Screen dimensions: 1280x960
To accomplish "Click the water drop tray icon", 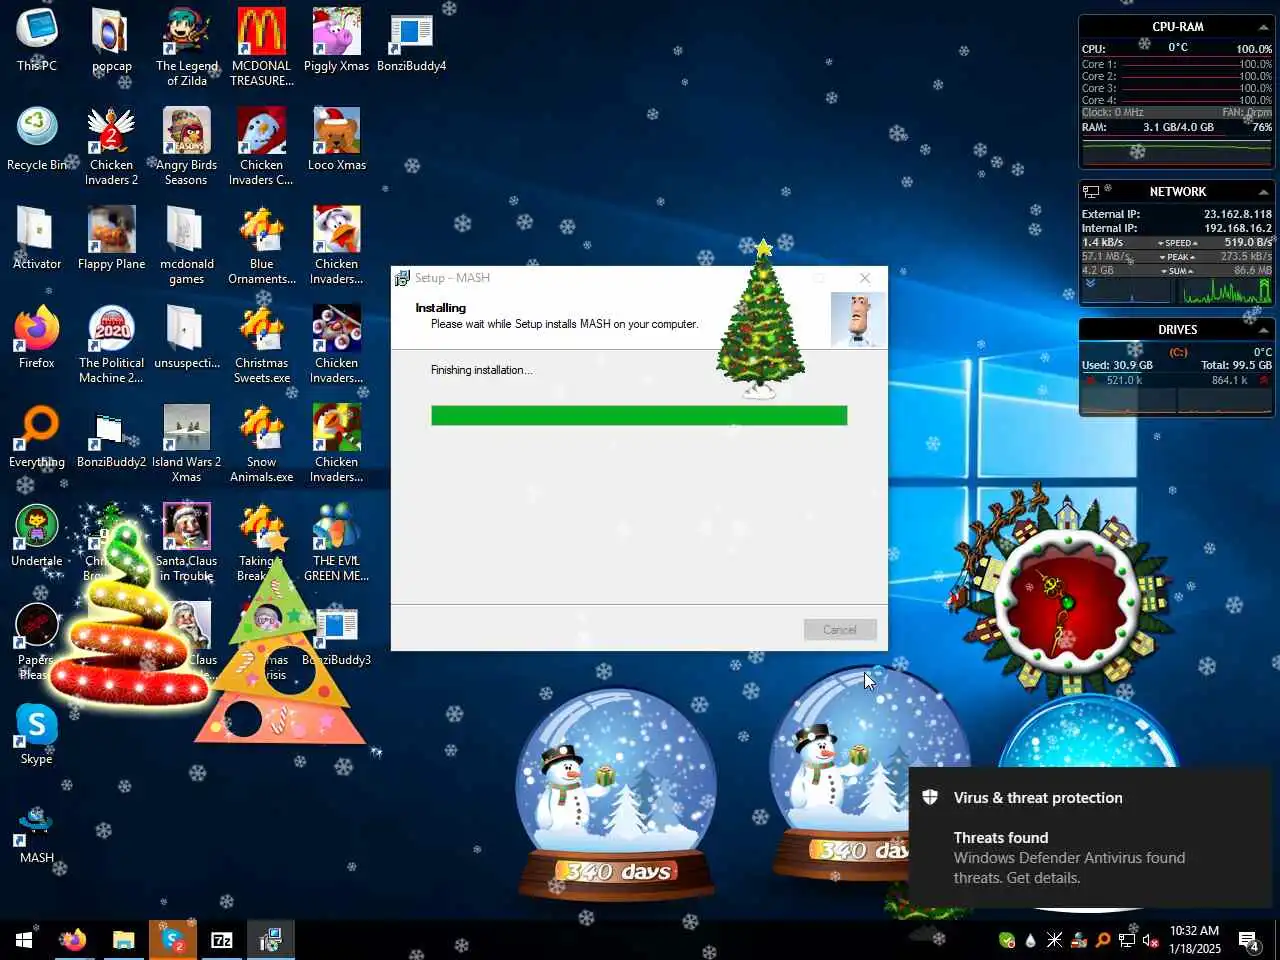I will [1031, 940].
